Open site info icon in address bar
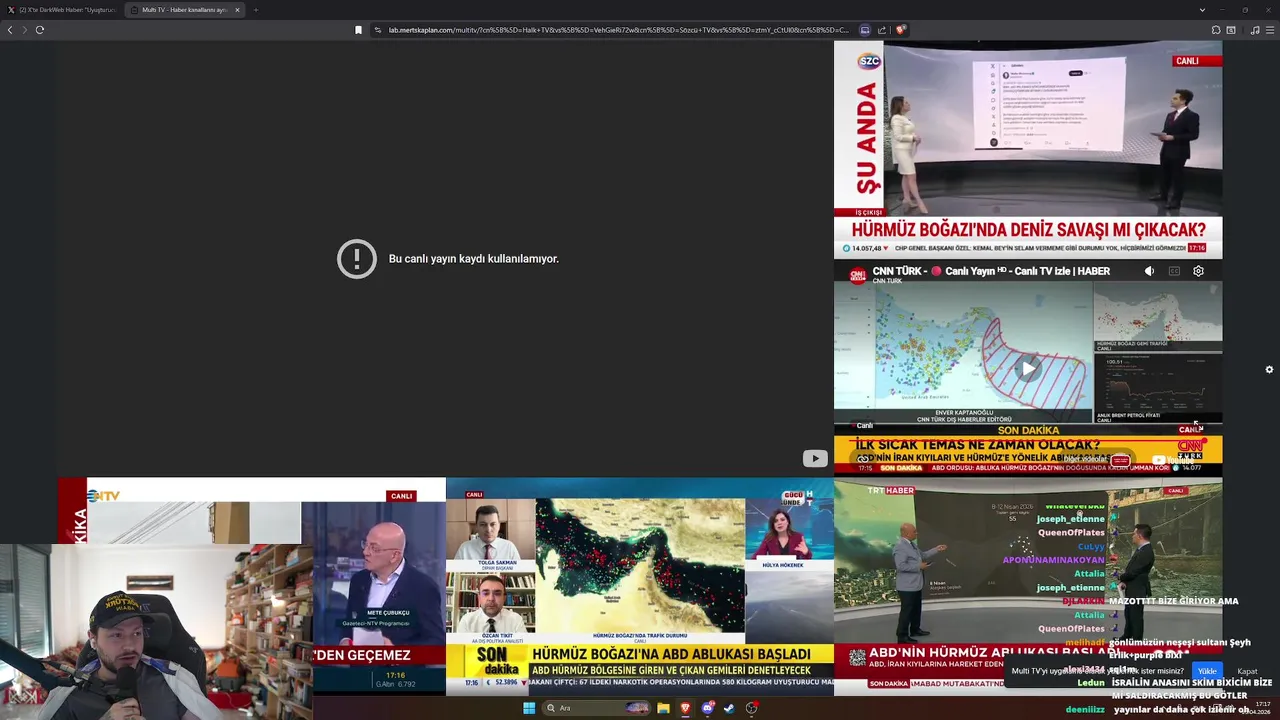 378,30
